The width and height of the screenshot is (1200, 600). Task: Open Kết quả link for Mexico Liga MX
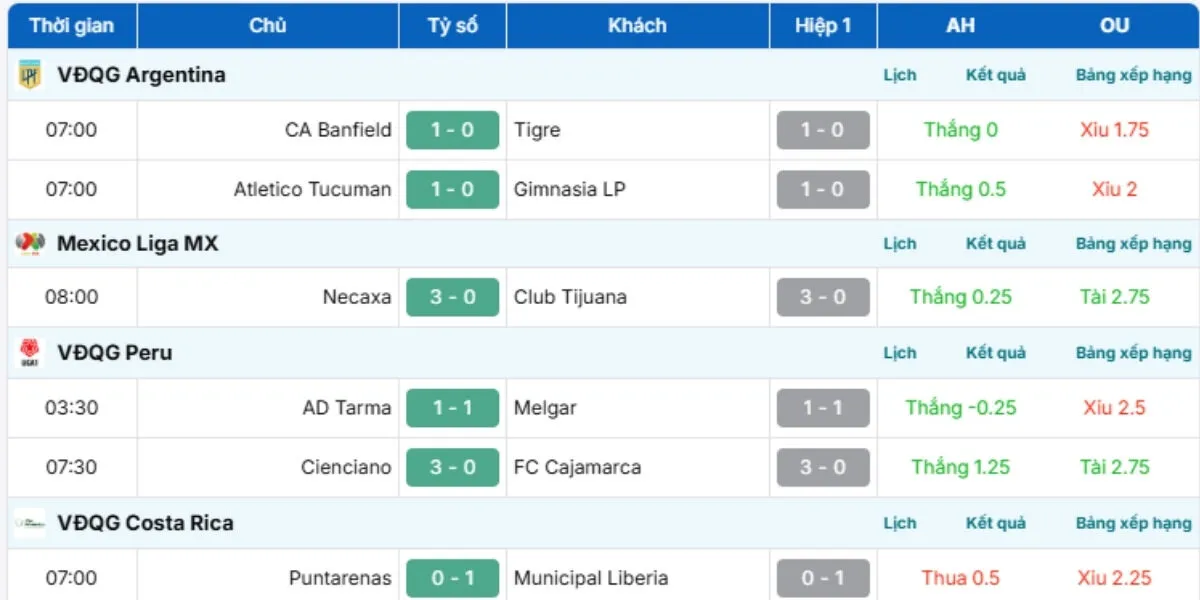[x=995, y=243]
